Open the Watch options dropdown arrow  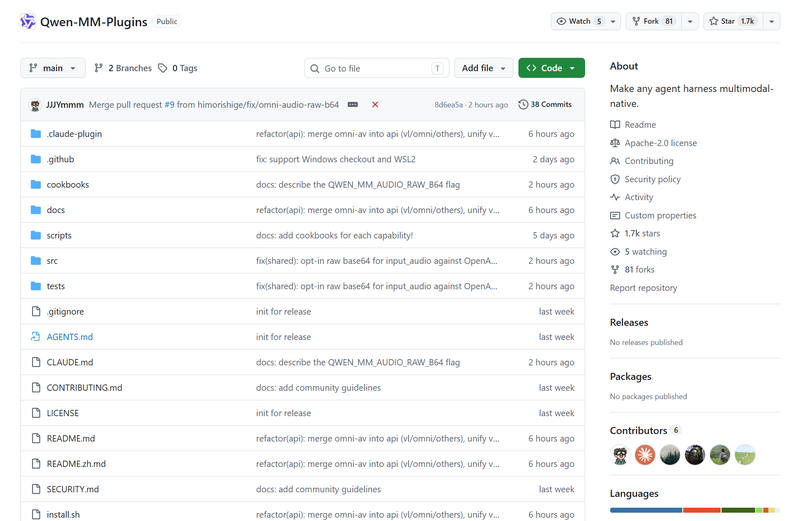click(613, 21)
